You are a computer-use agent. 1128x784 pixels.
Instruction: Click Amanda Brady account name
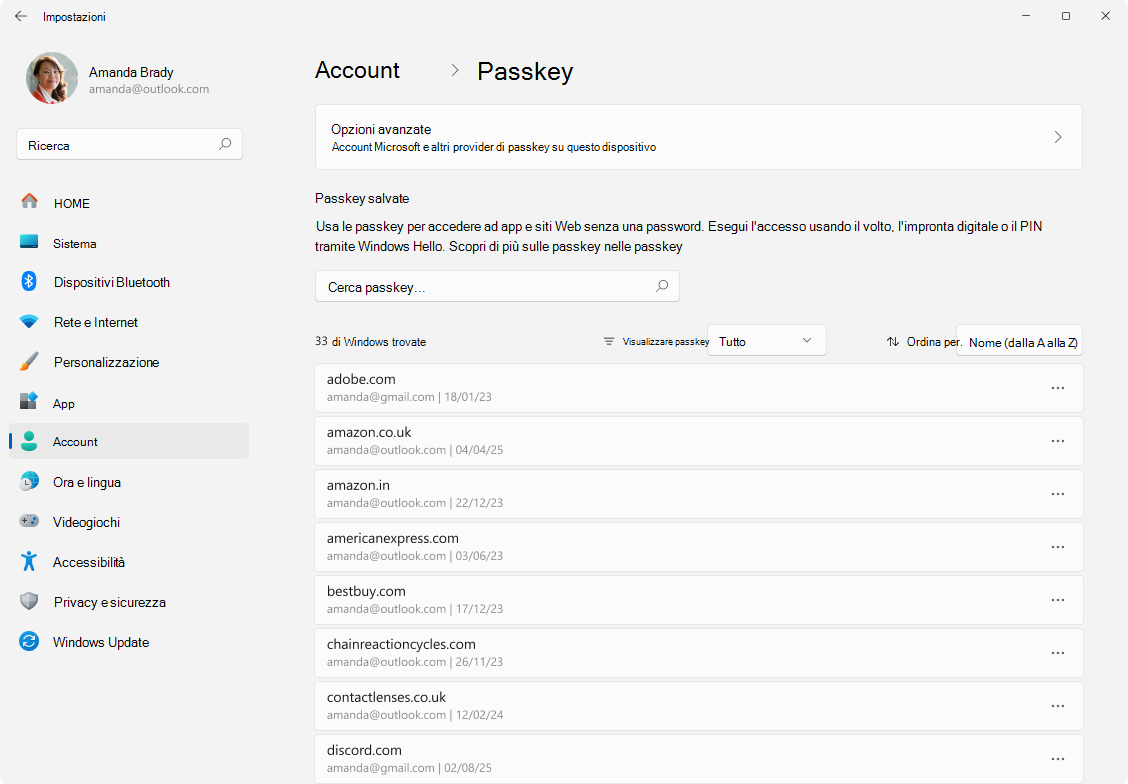point(131,72)
